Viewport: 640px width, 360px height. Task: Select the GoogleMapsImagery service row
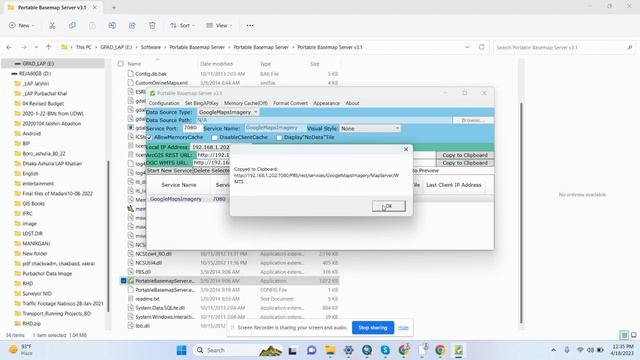coord(320,199)
